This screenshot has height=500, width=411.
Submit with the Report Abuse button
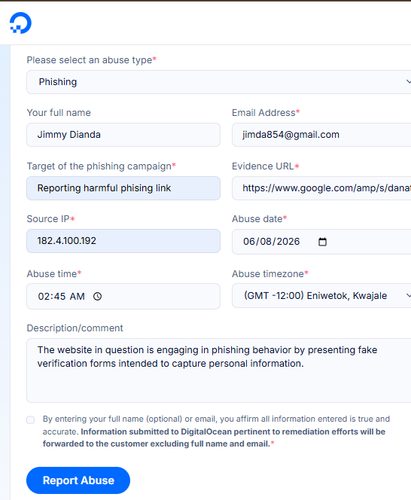(78, 480)
